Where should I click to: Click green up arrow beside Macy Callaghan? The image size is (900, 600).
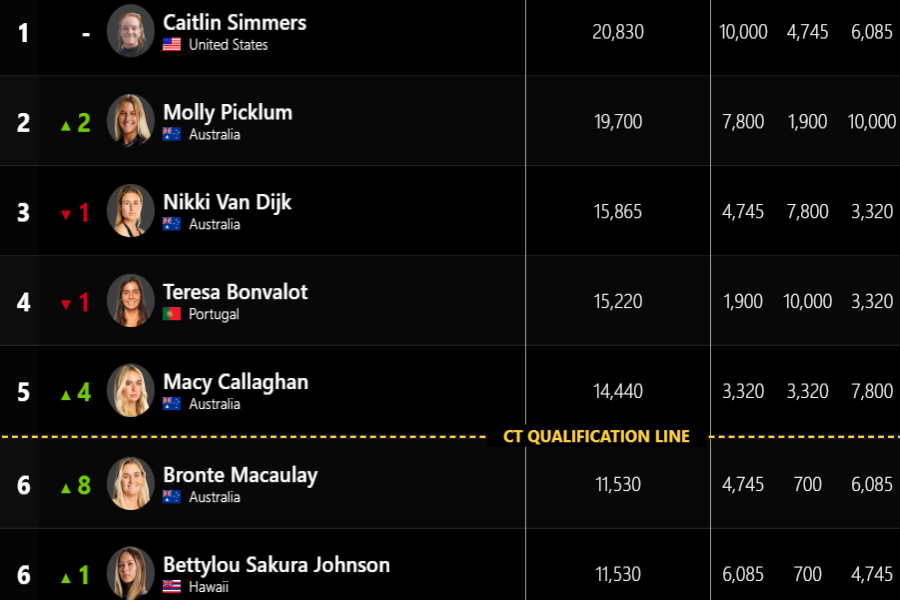point(66,395)
